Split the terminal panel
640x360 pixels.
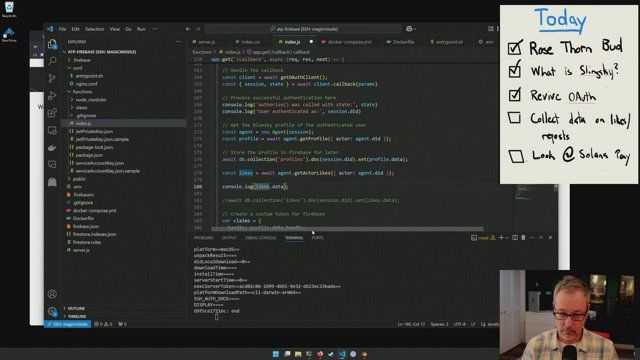tap(515, 238)
